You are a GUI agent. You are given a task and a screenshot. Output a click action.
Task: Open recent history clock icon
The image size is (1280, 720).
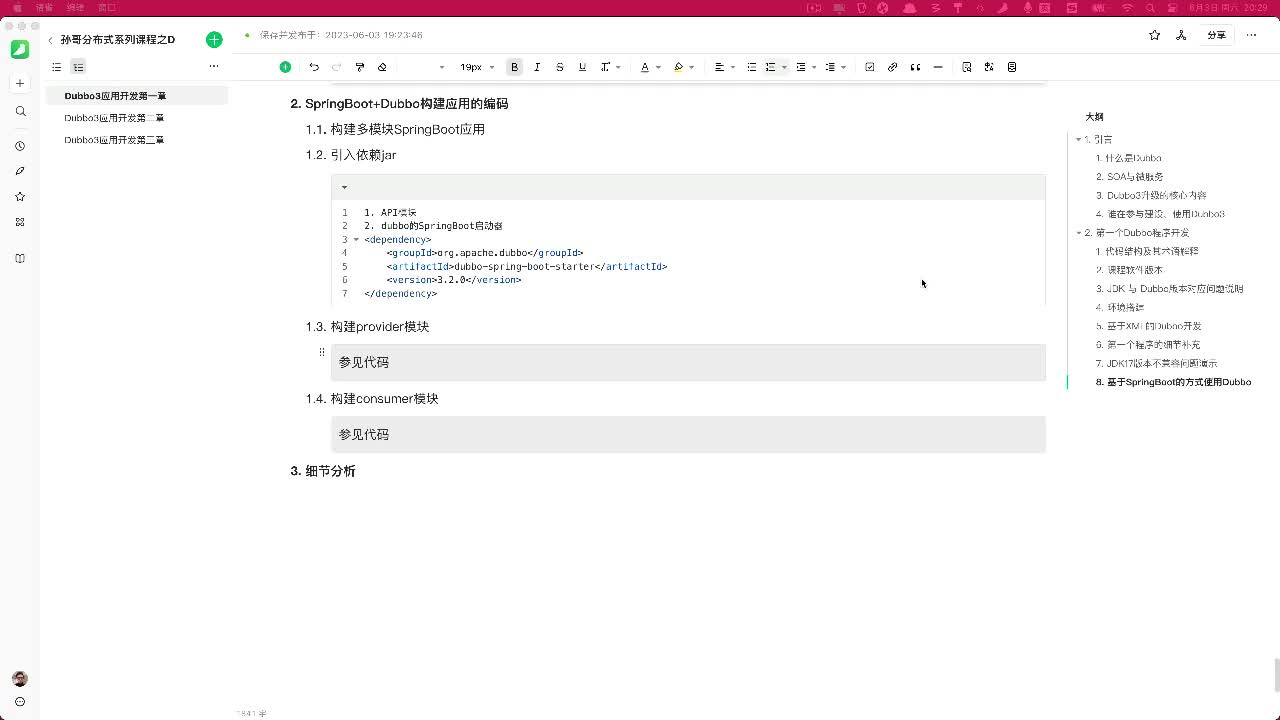(20, 146)
